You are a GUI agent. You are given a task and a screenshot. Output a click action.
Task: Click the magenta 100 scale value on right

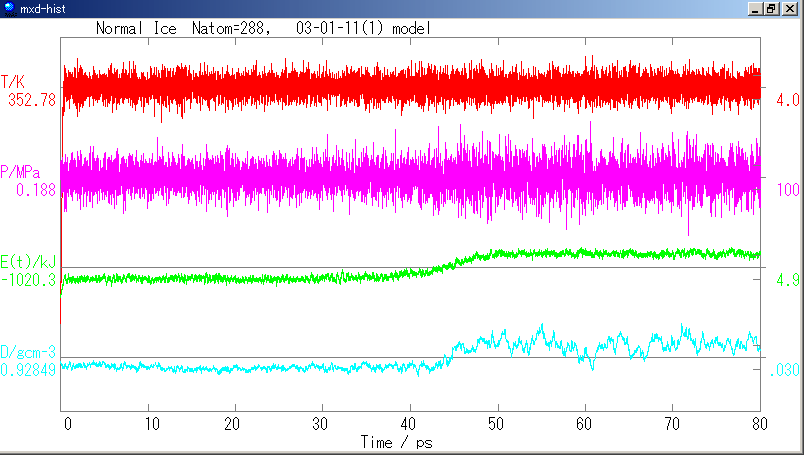coord(787,190)
